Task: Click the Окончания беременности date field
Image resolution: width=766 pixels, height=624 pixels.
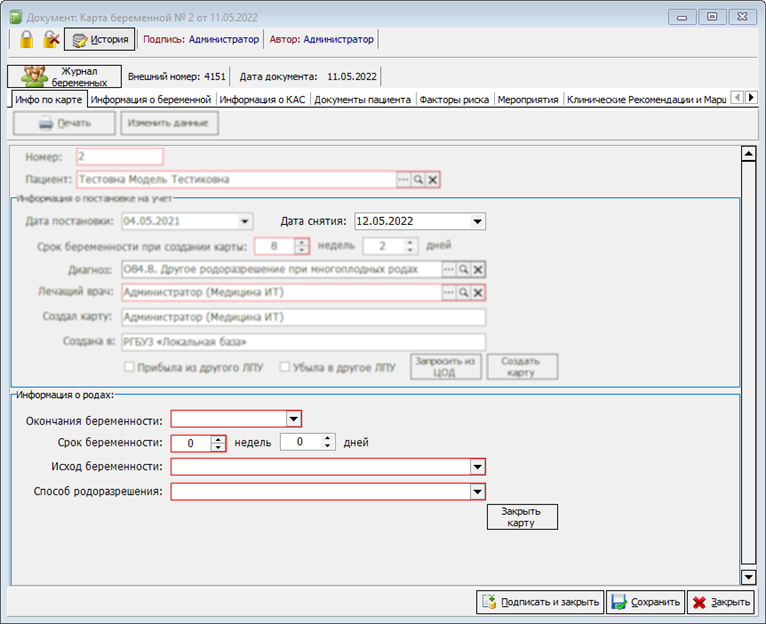Action: point(228,419)
